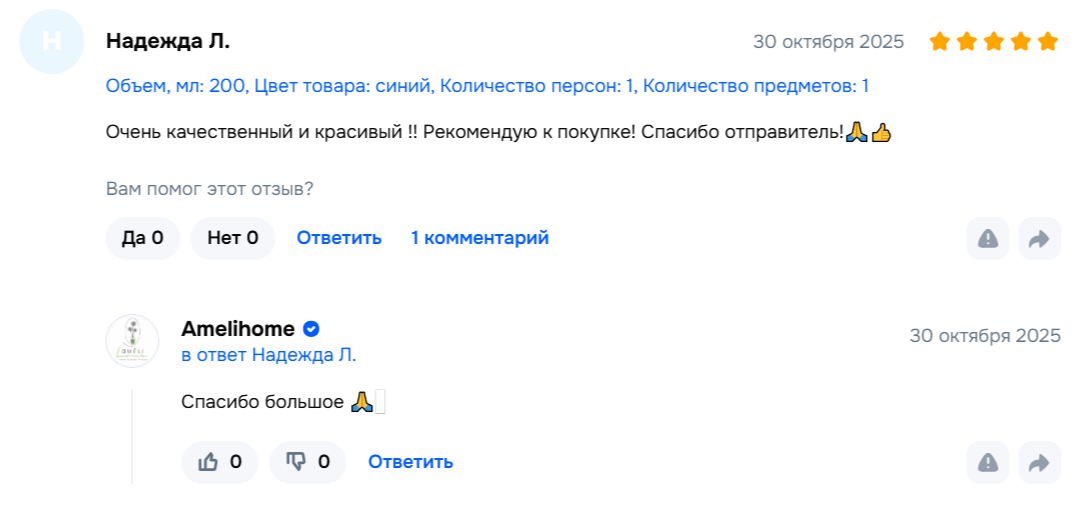This screenshot has height=514, width=1092.
Task: Open the Amelihome seller logo avatar
Action: point(132,341)
